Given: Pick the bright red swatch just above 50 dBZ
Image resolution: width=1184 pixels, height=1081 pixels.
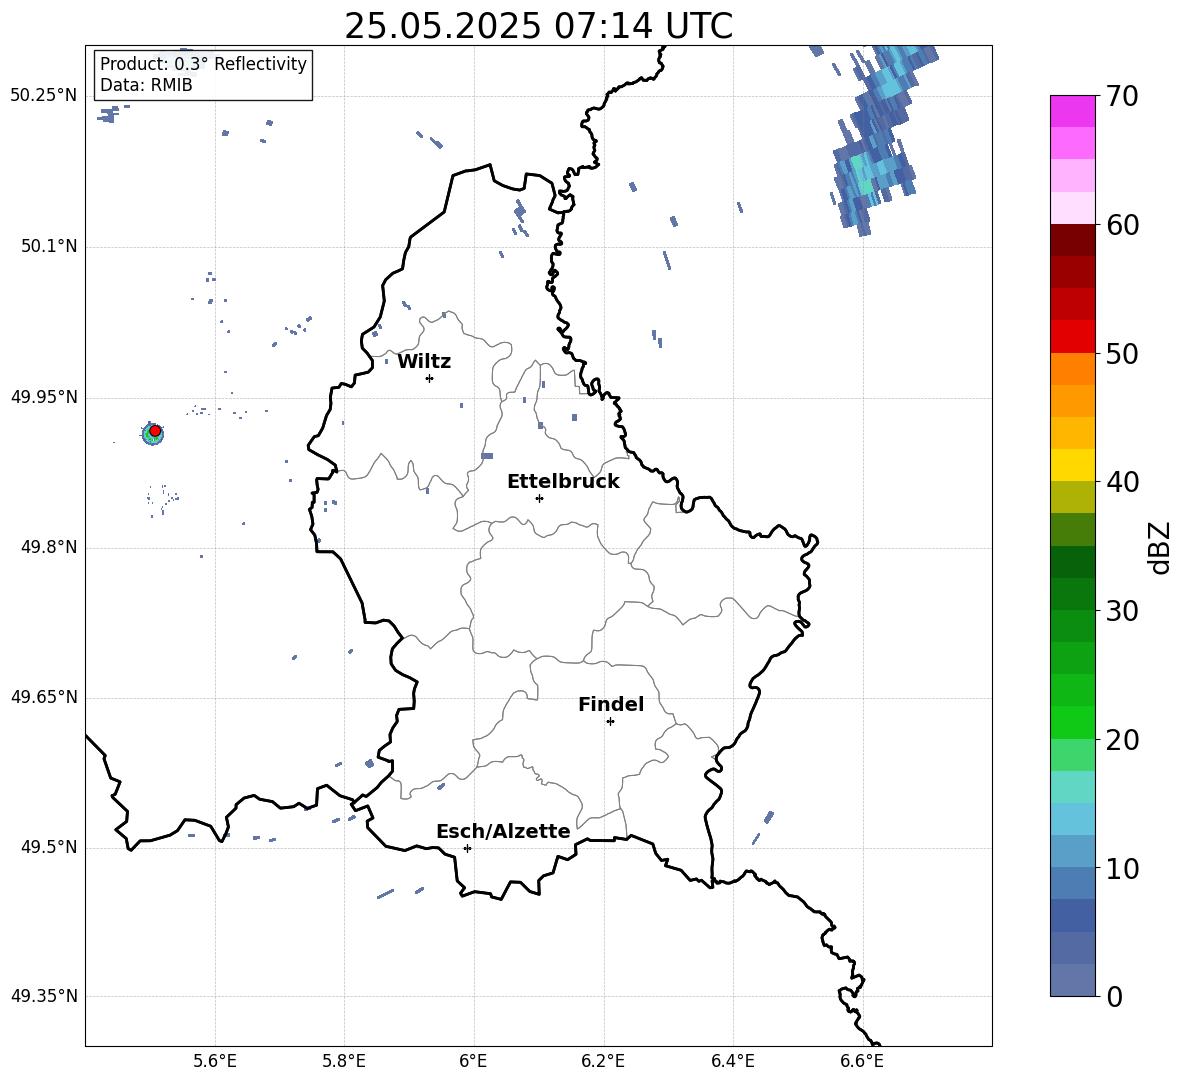Looking at the screenshot, I should [x=1073, y=337].
